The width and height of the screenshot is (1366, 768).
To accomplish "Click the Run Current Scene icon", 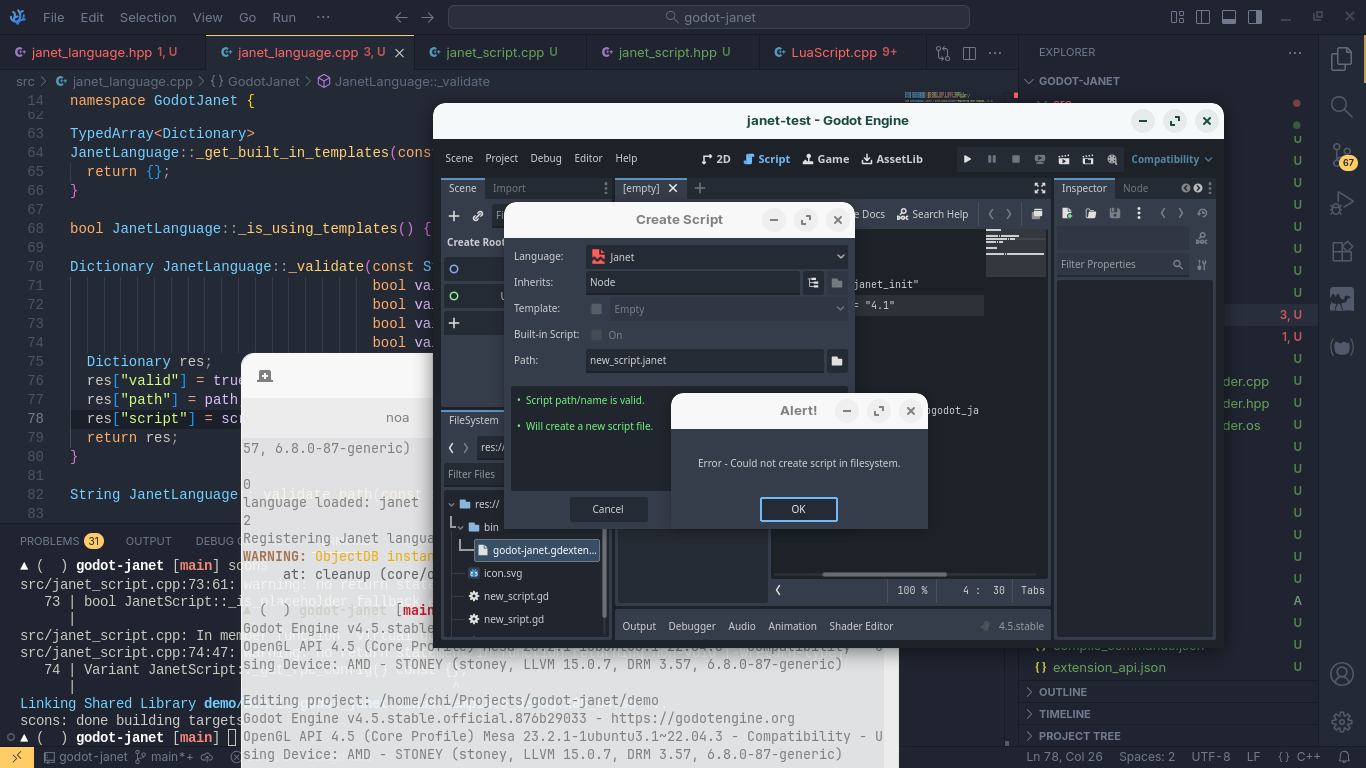I will [1064, 159].
